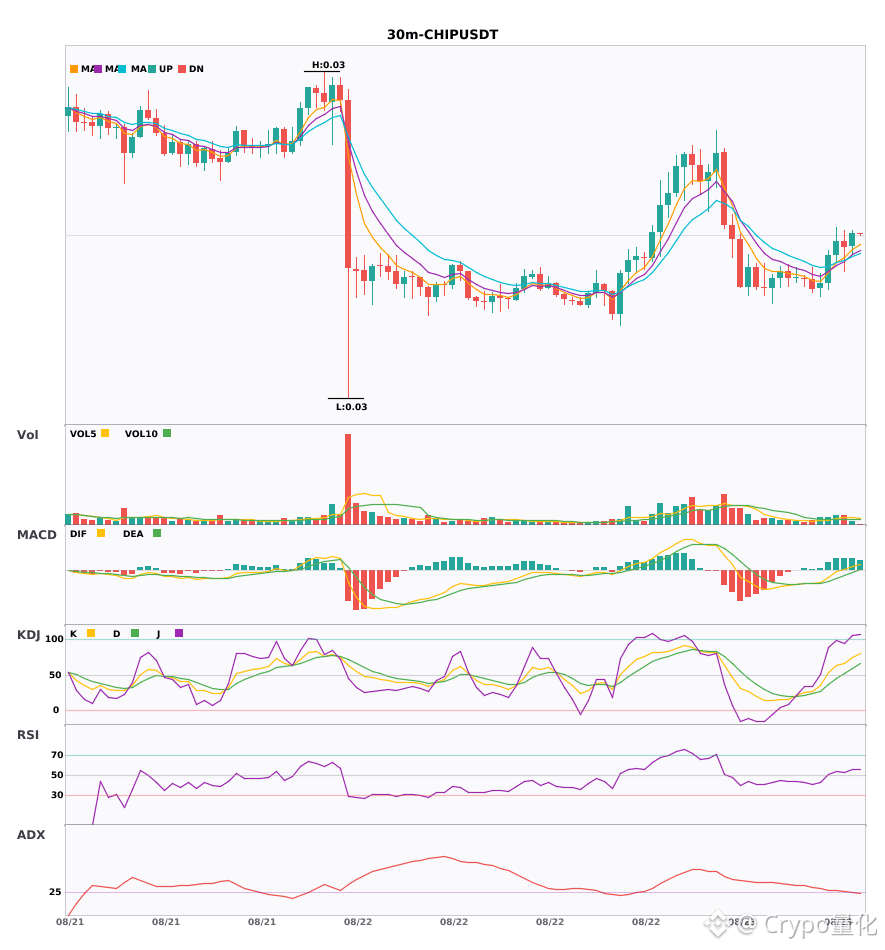Click the yellow VOL5 legend swatch
Viewport: 885px width, 950px height.
pyautogui.click(x=105, y=433)
